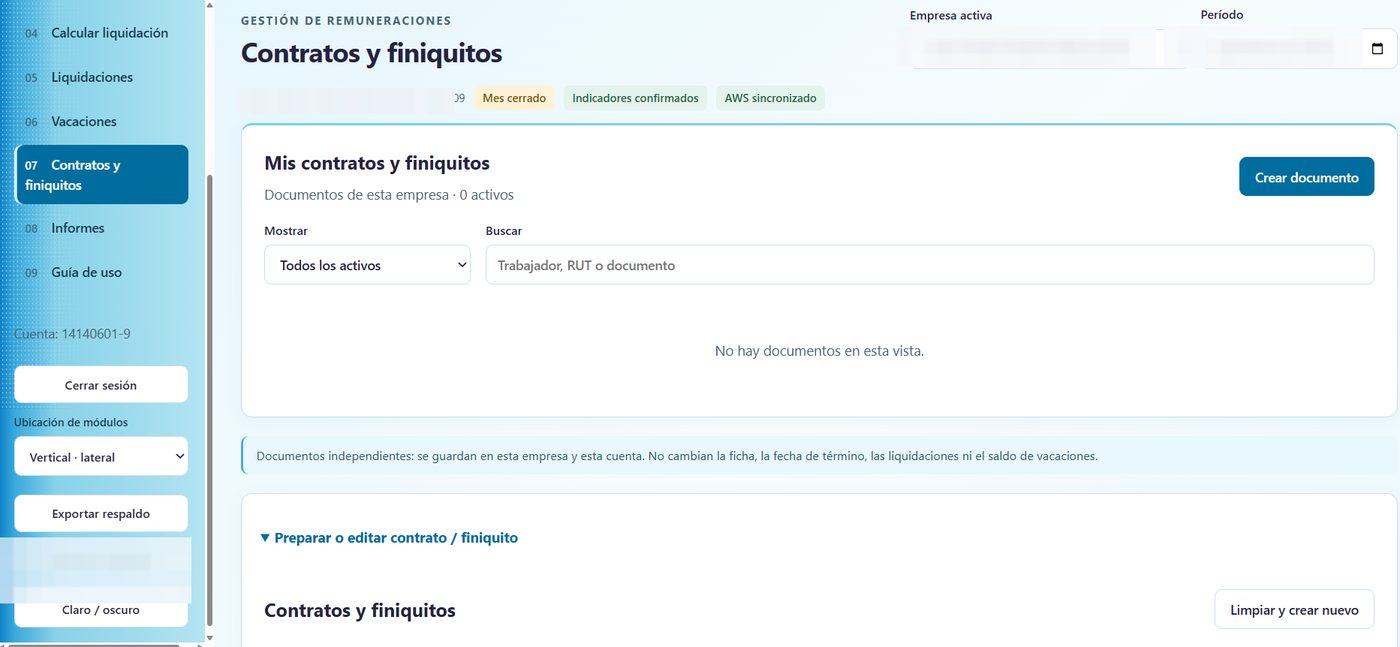Open the Período calendar picker icon
Screen dimensions: 1400x647
1377,48
